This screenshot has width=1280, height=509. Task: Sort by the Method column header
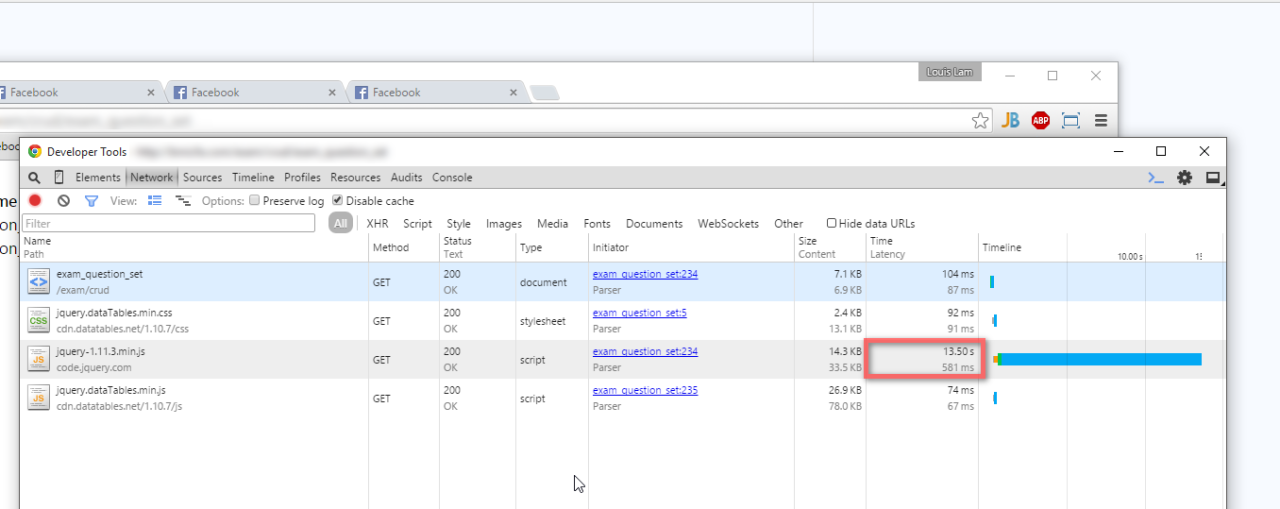[x=404, y=247]
